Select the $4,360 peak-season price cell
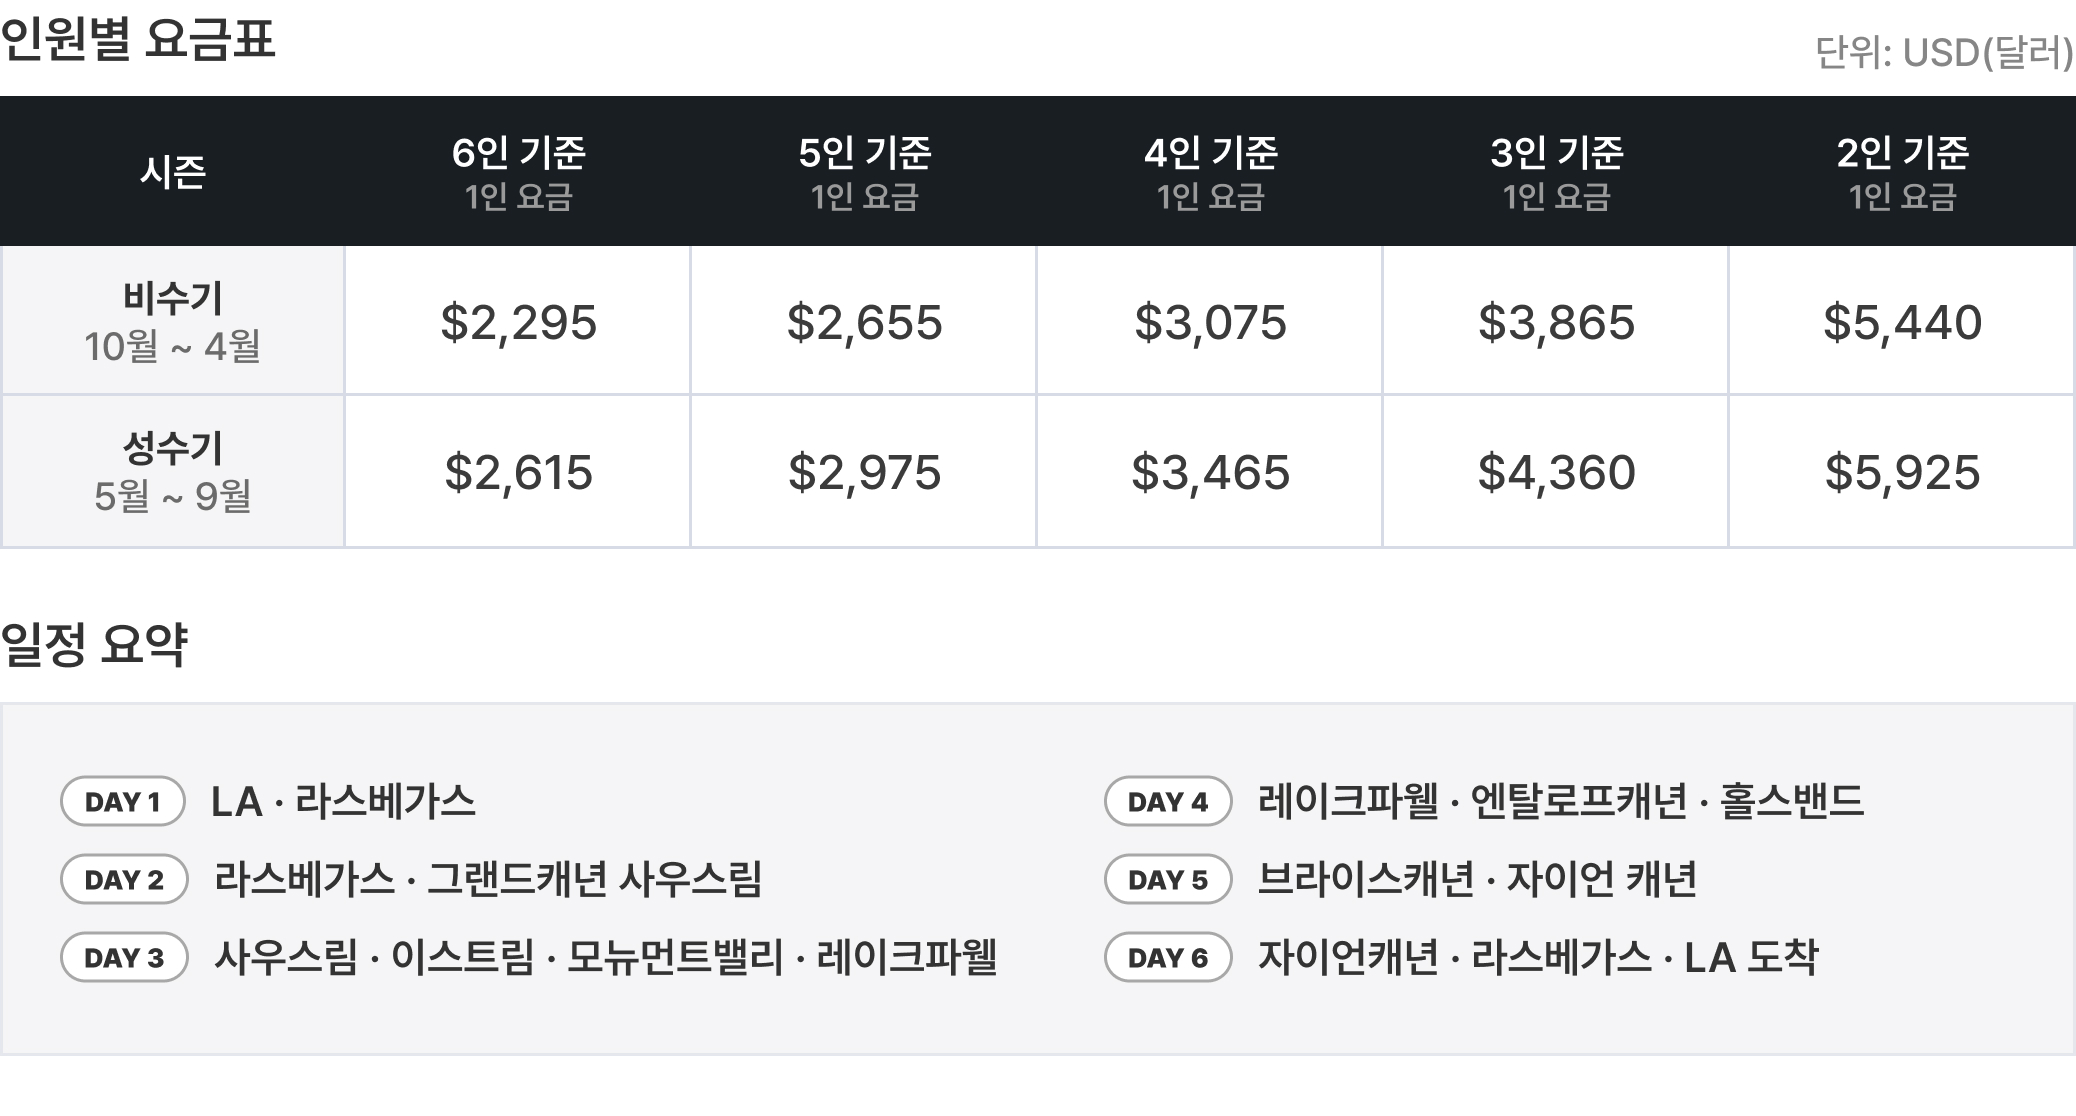The width and height of the screenshot is (2076, 1116). [x=1556, y=472]
